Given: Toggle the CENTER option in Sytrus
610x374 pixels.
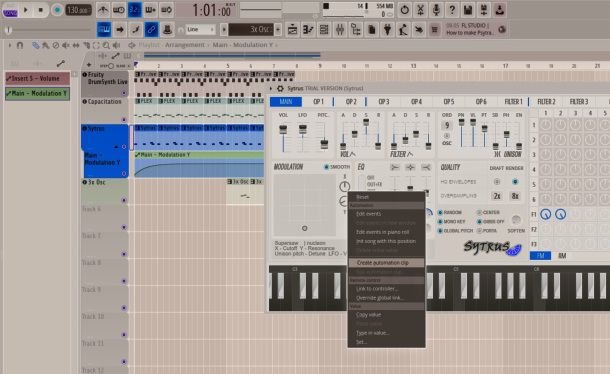Looking at the screenshot, I should [488, 212].
